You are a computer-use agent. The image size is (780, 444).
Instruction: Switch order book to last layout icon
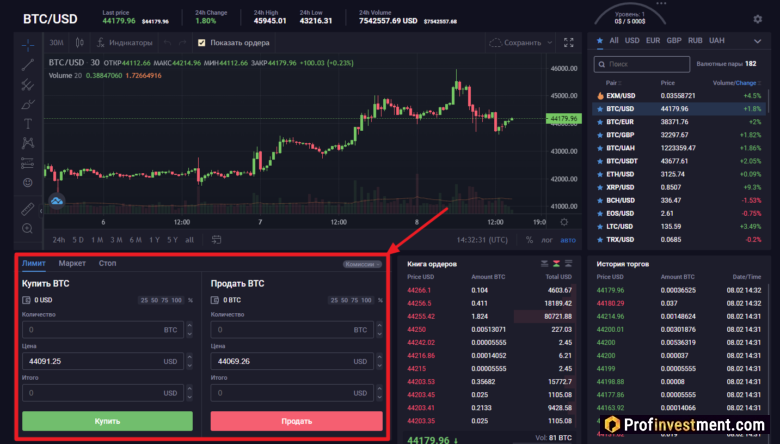tap(568, 264)
